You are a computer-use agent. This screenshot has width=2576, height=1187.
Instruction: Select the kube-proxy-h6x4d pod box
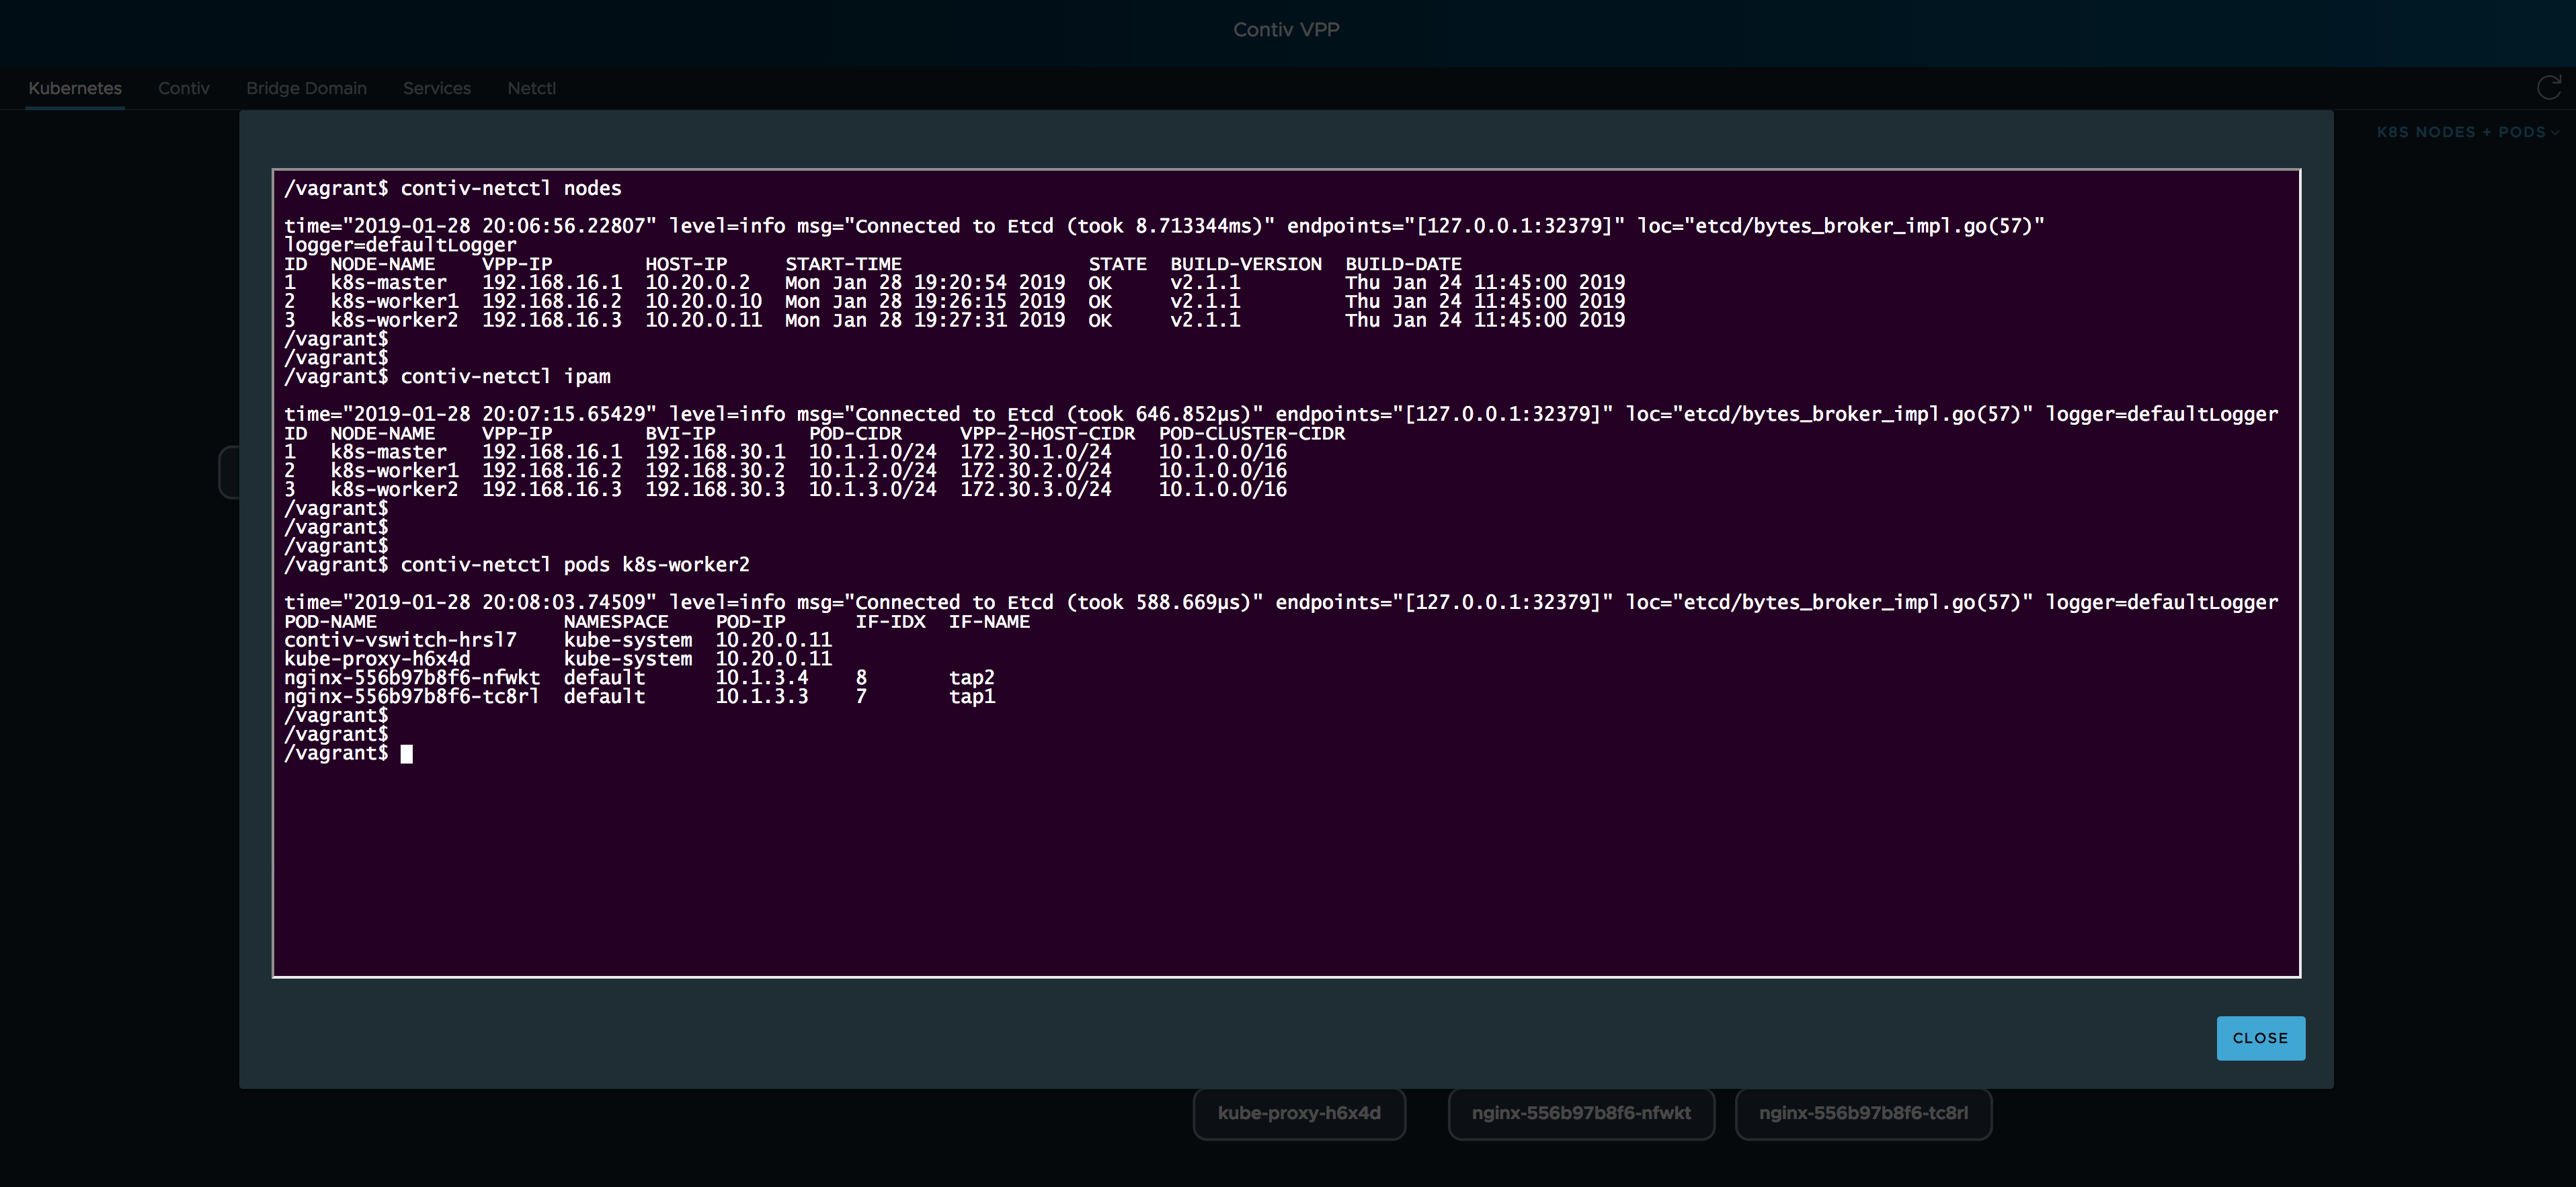[1299, 1113]
